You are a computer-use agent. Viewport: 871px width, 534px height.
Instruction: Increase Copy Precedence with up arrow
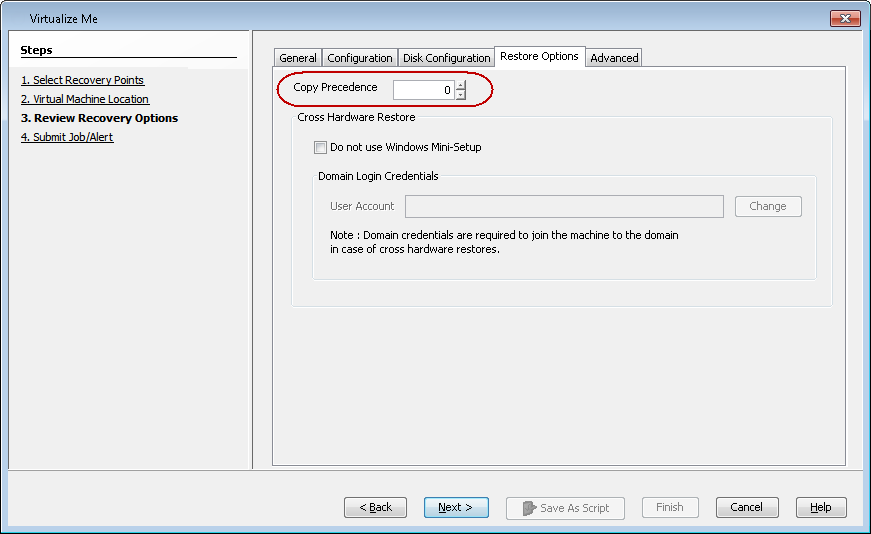461,86
